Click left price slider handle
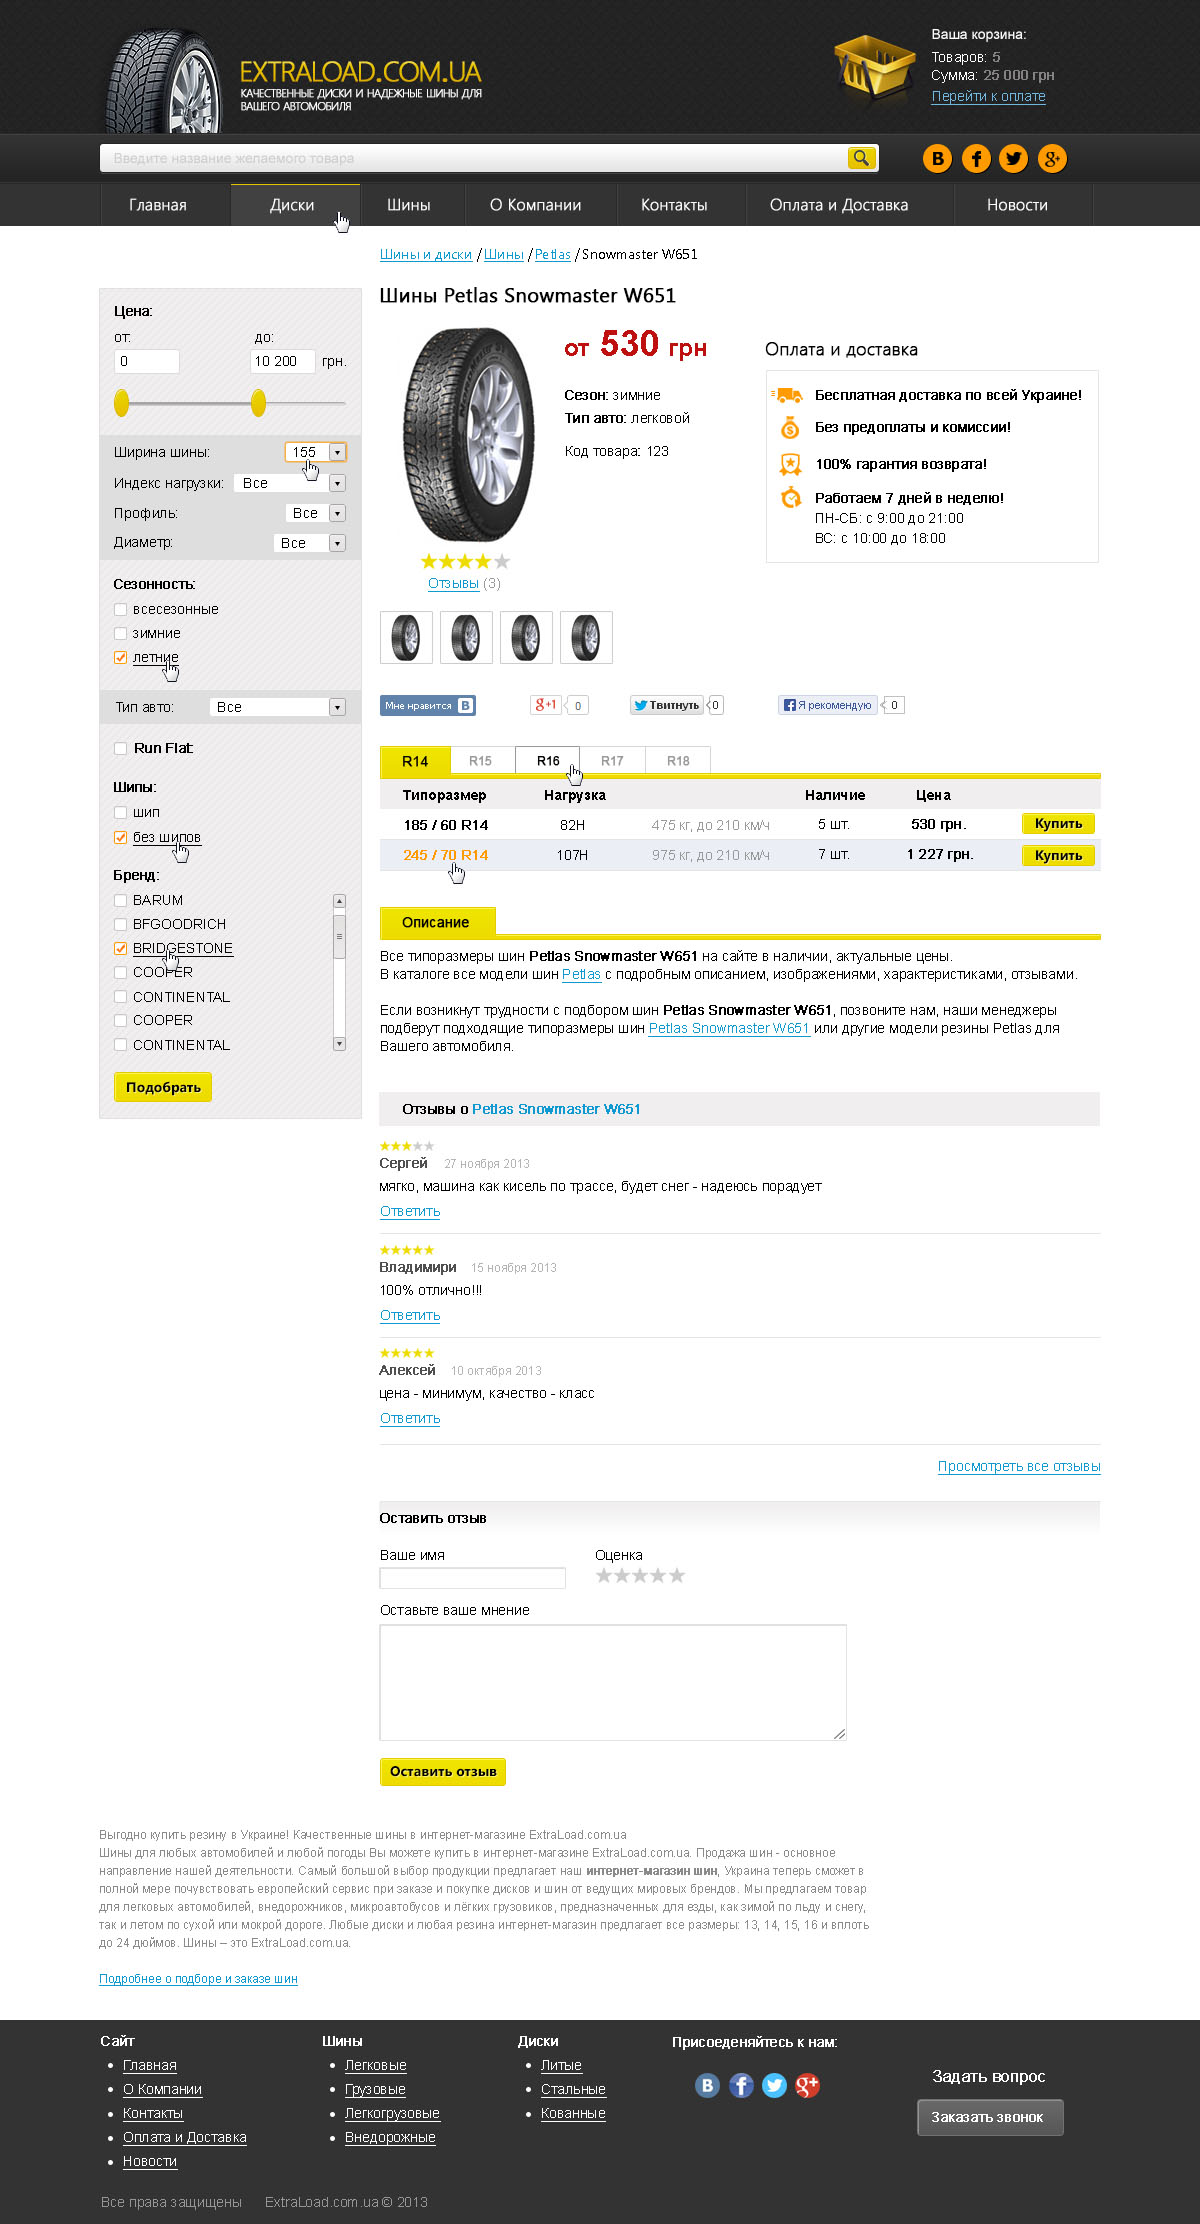 [122, 403]
